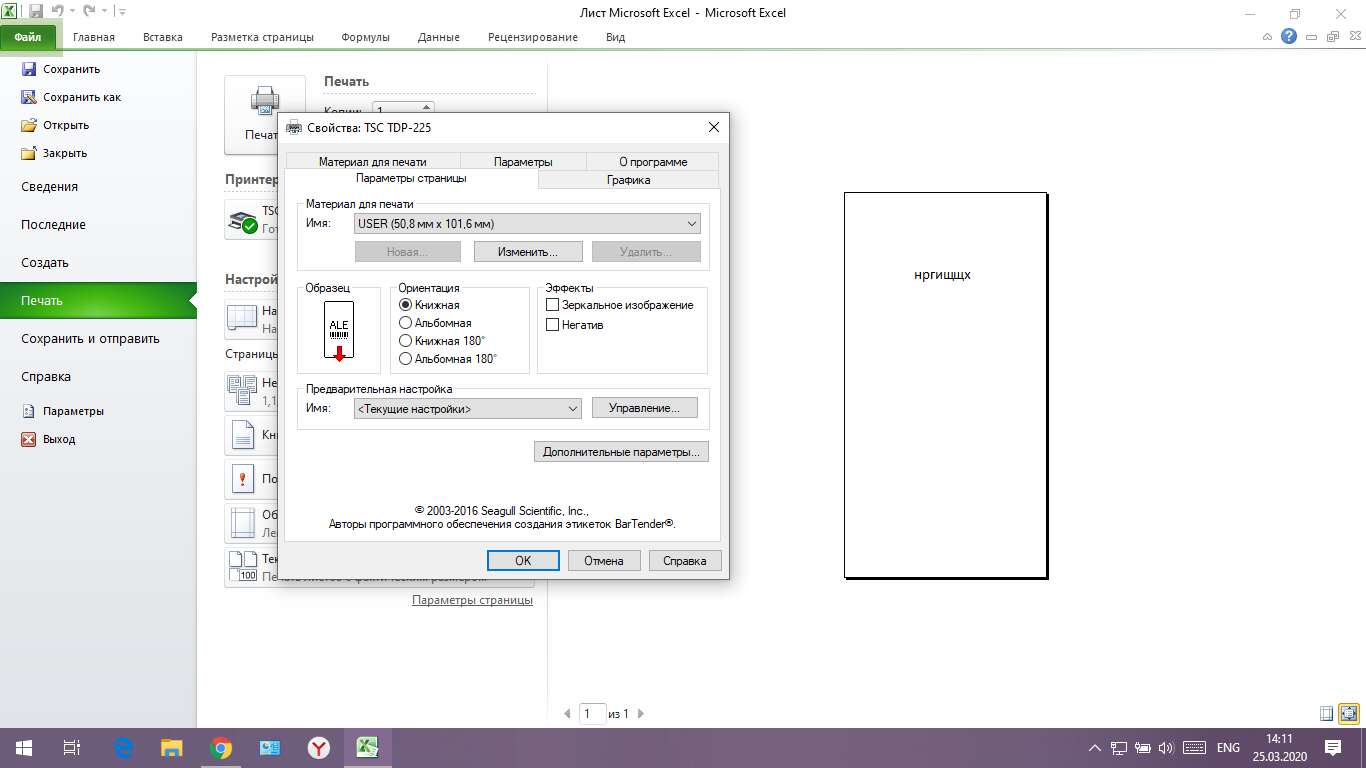This screenshot has width=1366, height=768.
Task: Click the Открыть folder icon
Action: 29,125
